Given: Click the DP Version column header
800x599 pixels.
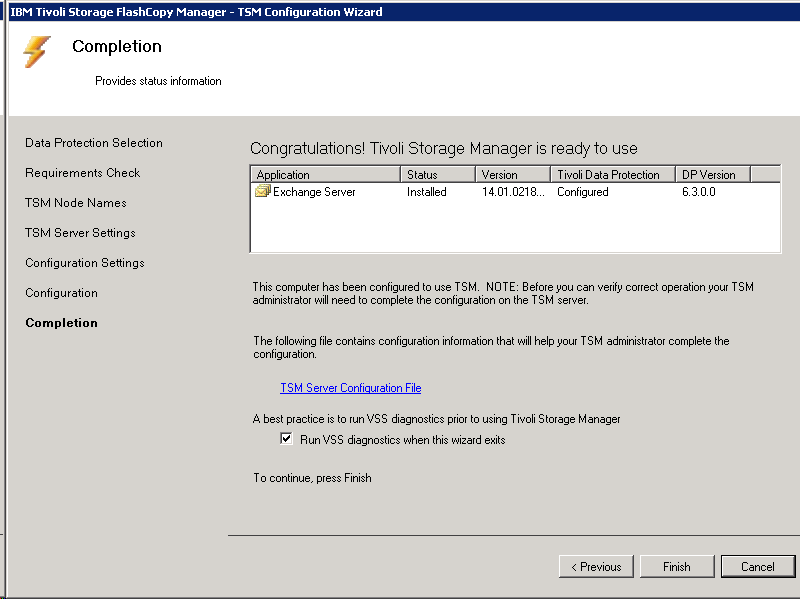Looking at the screenshot, I should [x=712, y=175].
